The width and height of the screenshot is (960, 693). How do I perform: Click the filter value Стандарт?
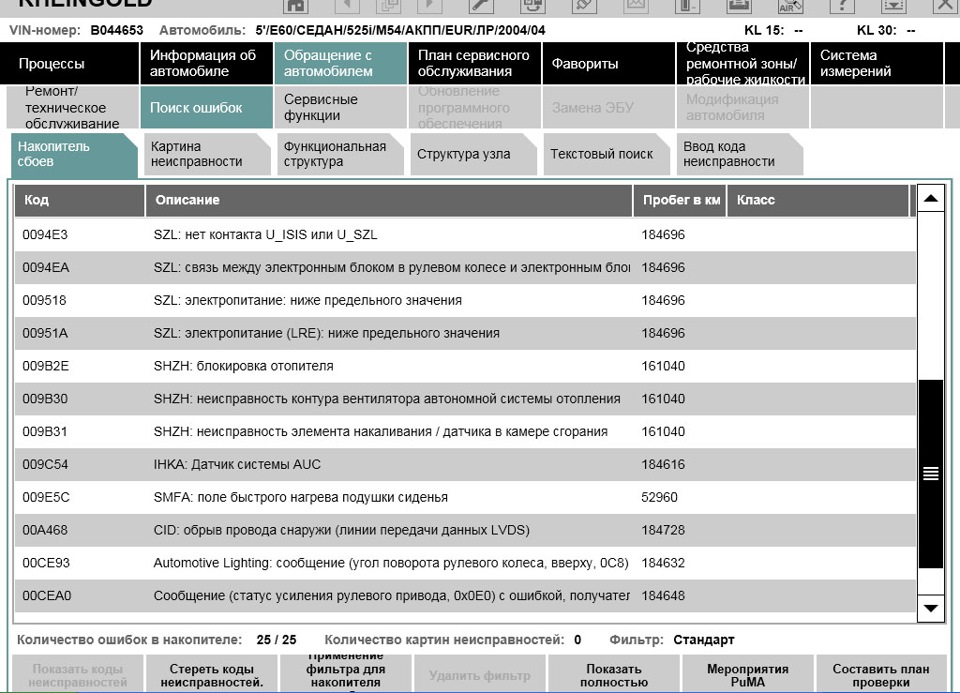click(x=703, y=640)
